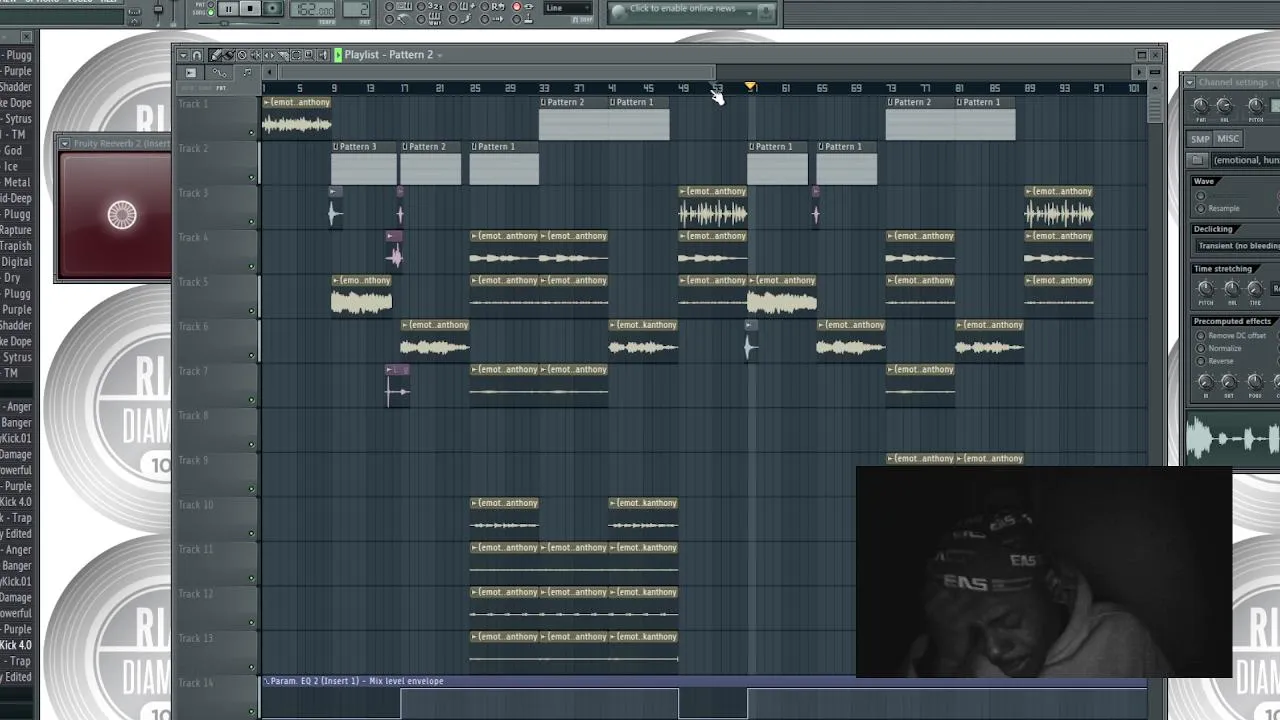
Task: Toggle the mute dot on Track 3
Action: coord(252,222)
